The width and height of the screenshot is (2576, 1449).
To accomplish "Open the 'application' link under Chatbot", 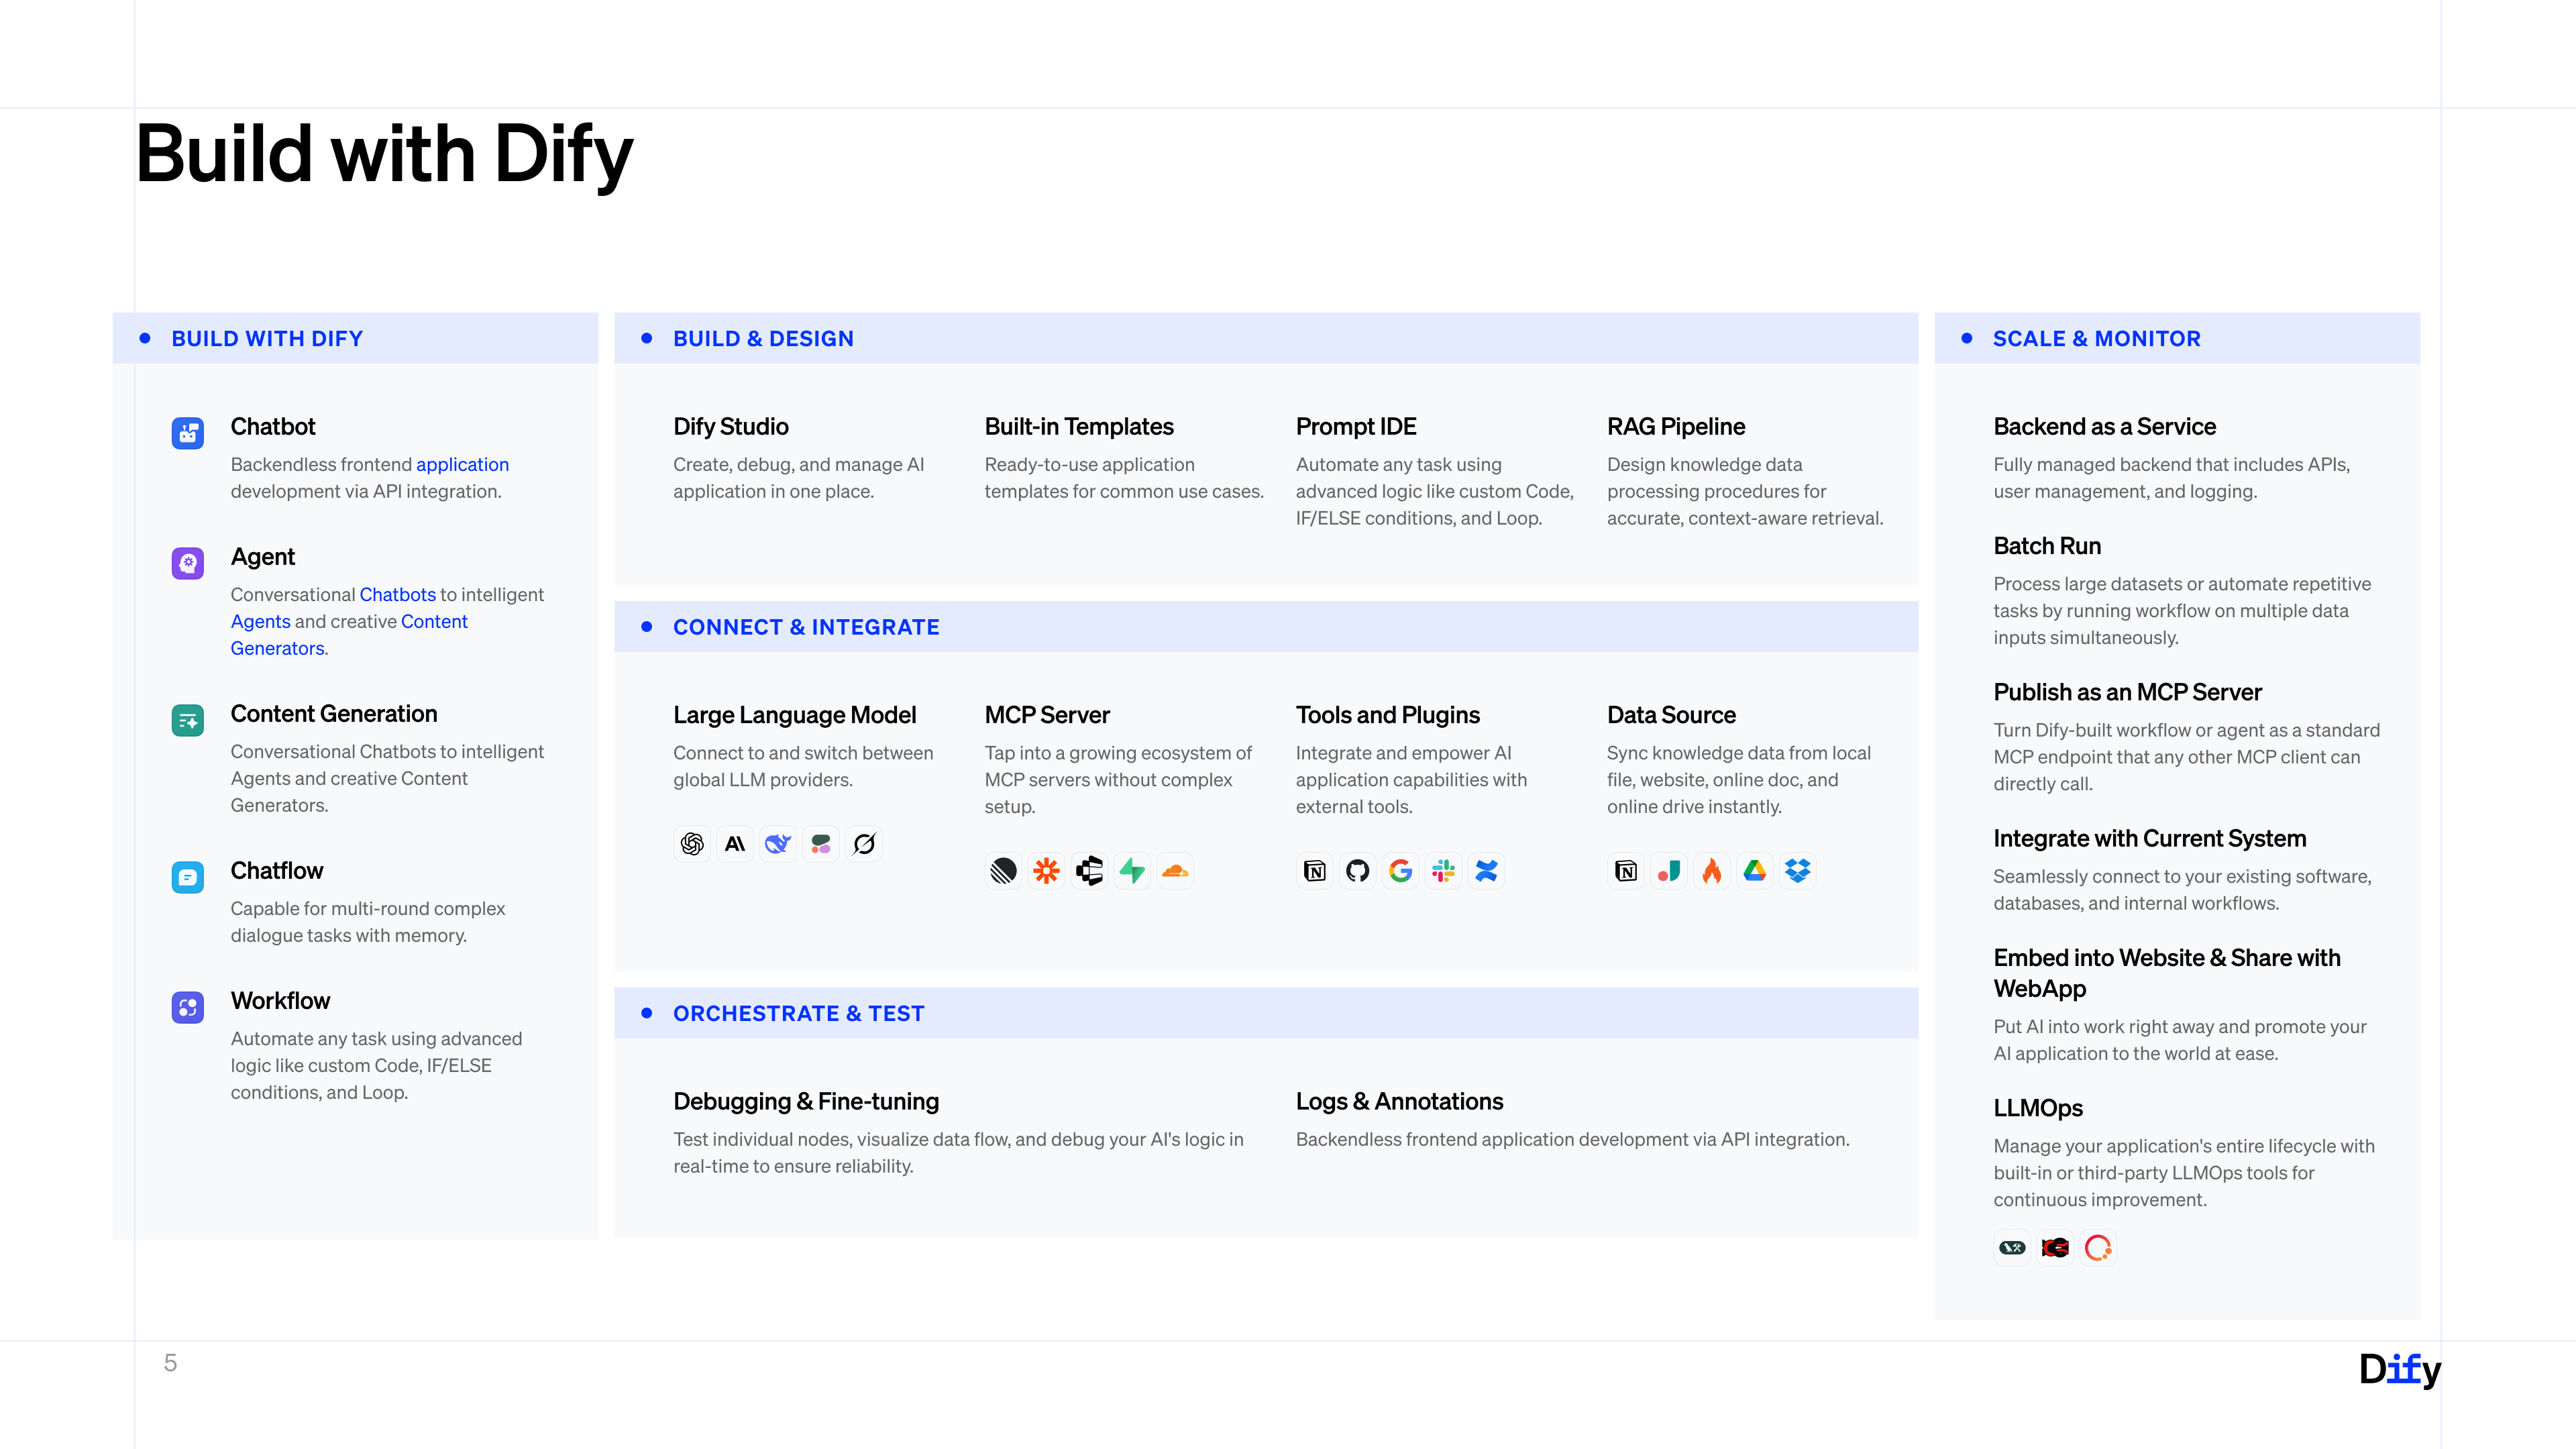I will click(x=462, y=464).
